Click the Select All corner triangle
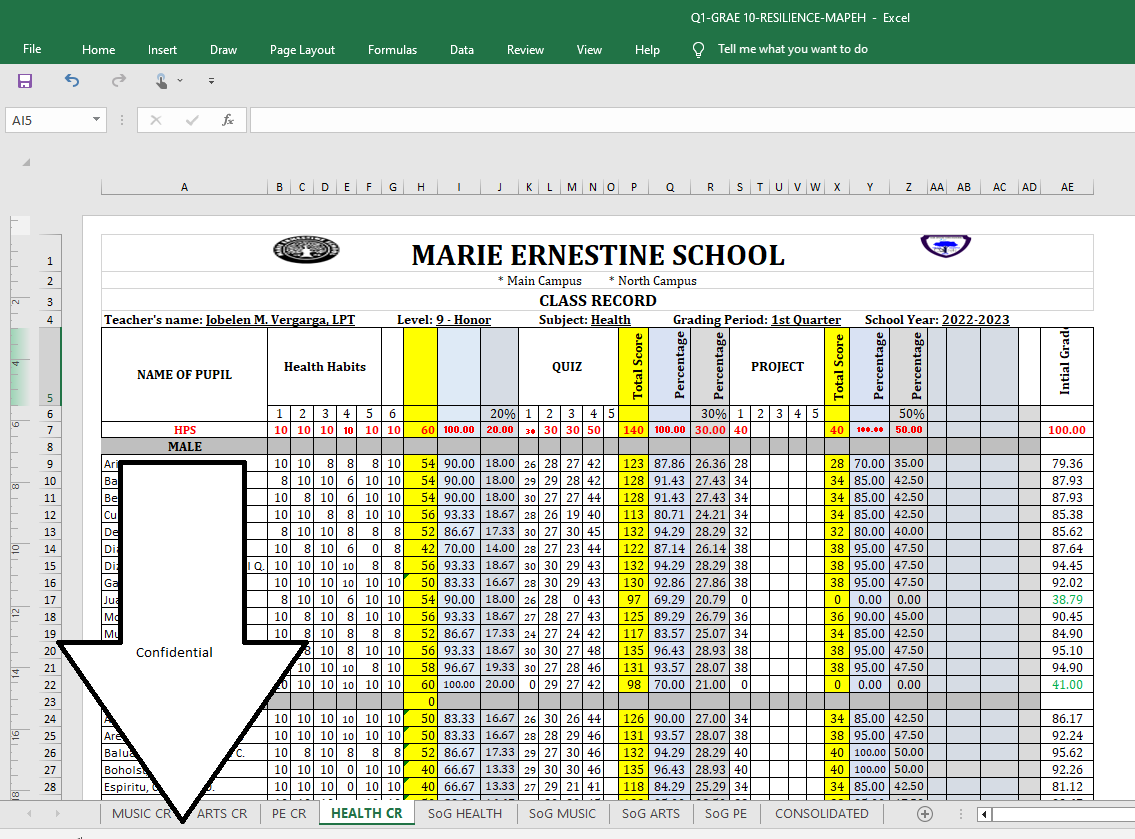This screenshot has height=839, width=1135. click(x=27, y=162)
